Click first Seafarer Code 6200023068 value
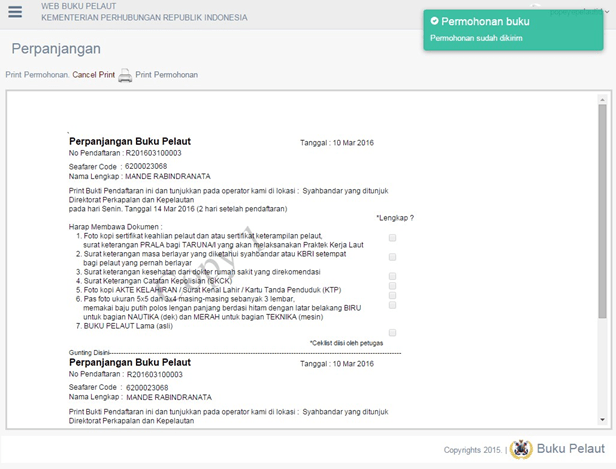Viewport: 616px width, 469px height. tap(146, 166)
